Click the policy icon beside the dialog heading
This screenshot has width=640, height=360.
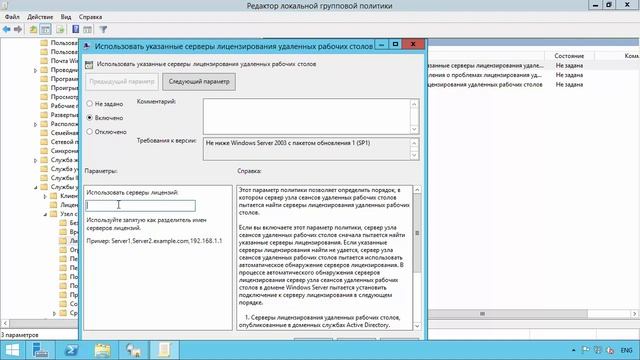pyautogui.click(x=89, y=64)
